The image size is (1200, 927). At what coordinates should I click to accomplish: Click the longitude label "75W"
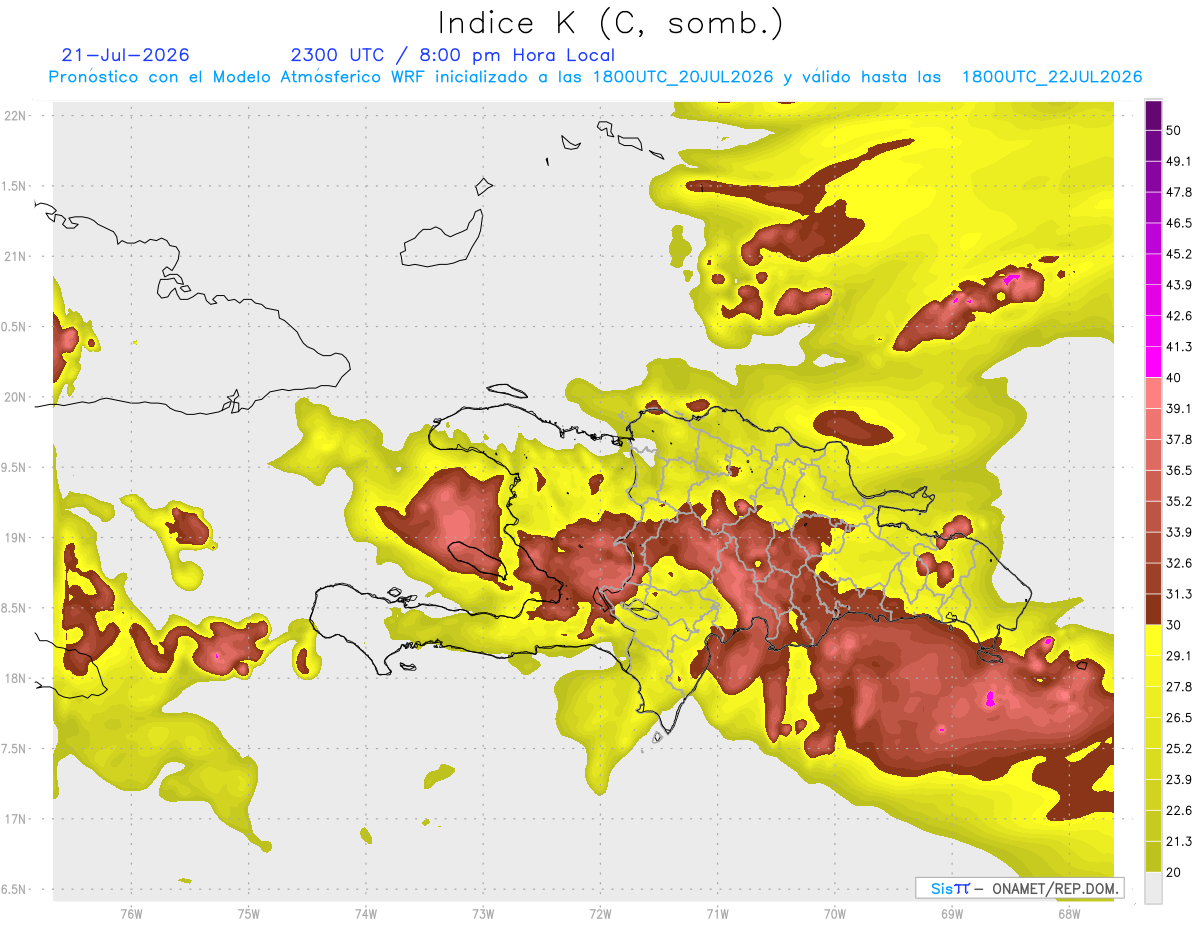click(248, 914)
